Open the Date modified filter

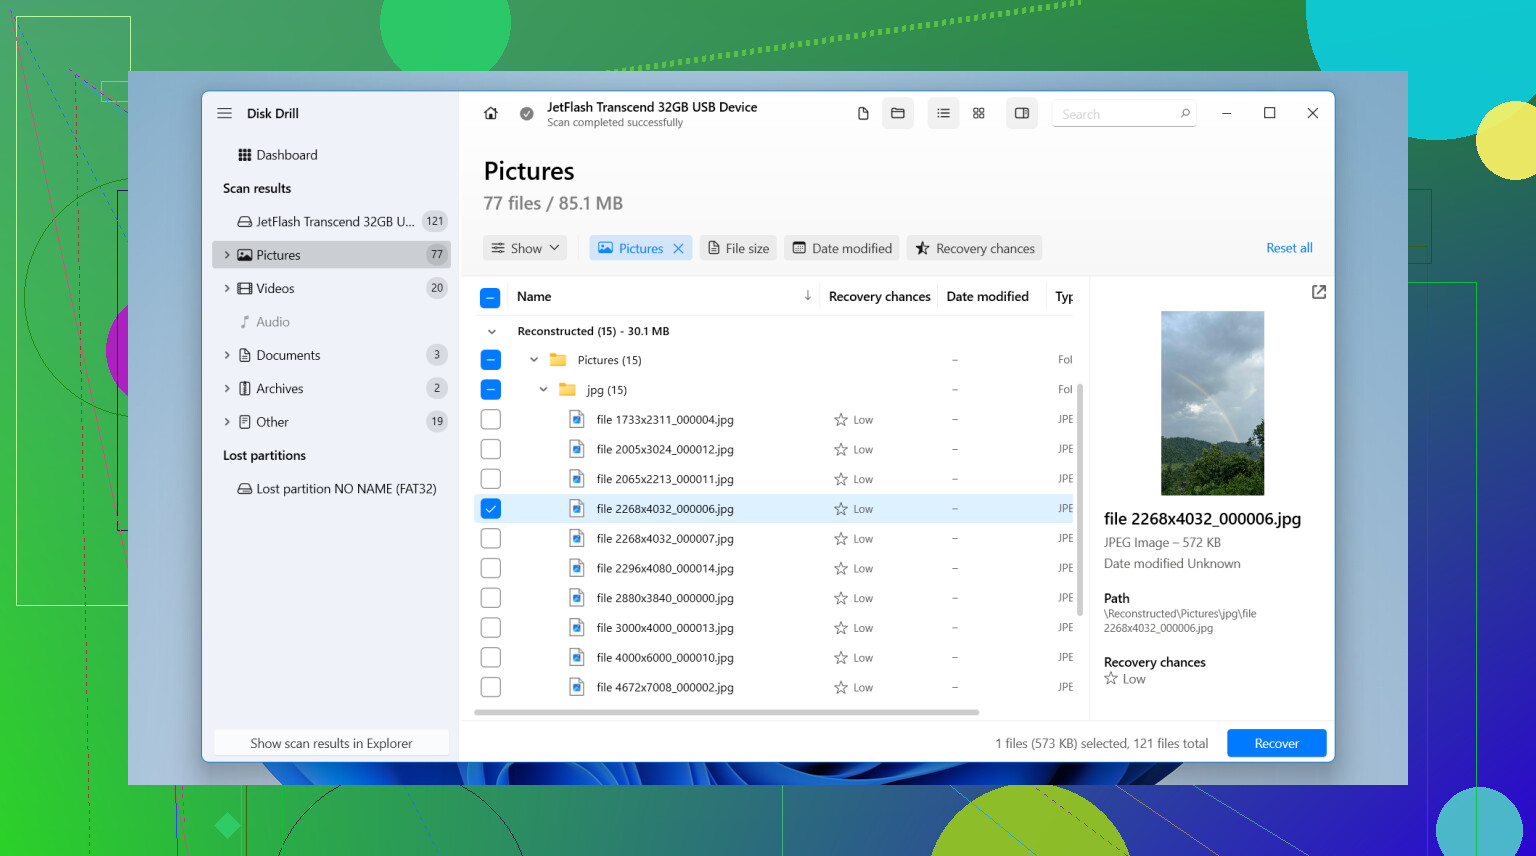[x=842, y=248]
